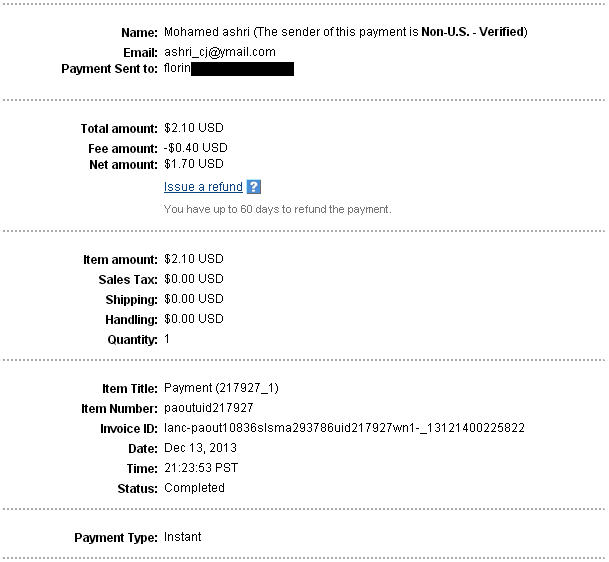Click the date Dec 13, 2013
This screenshot has height=562, width=609.
(201, 448)
